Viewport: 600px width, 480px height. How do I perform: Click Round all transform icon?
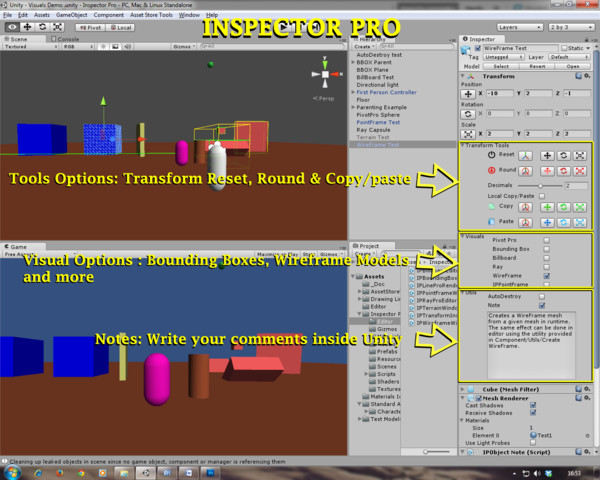click(525, 171)
